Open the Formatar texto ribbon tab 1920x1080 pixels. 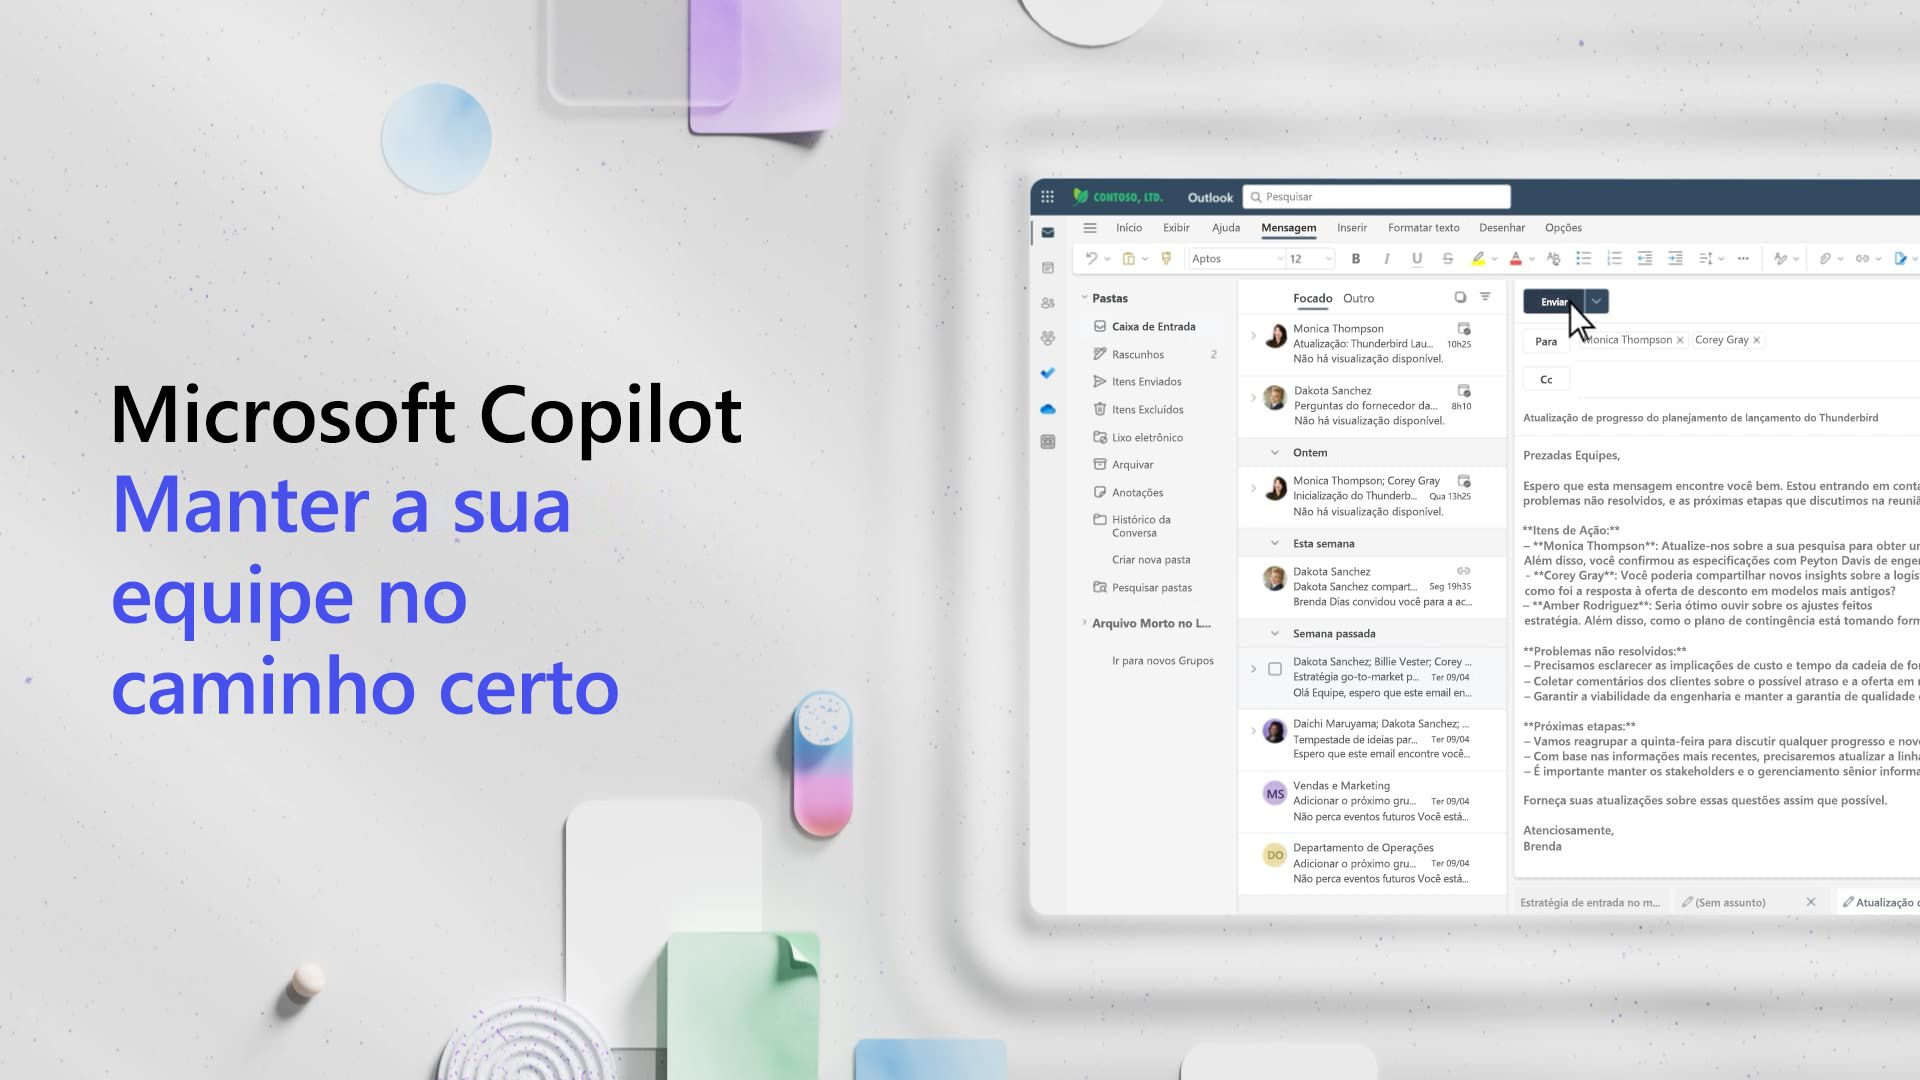[1423, 227]
